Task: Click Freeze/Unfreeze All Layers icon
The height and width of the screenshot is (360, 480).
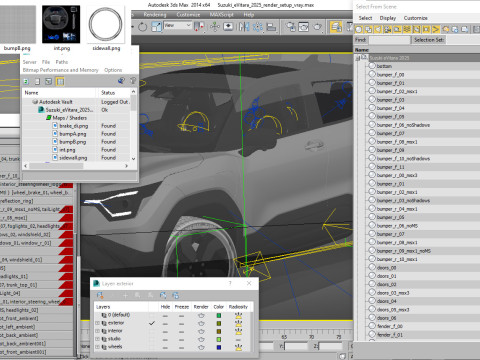Action: pos(176,295)
